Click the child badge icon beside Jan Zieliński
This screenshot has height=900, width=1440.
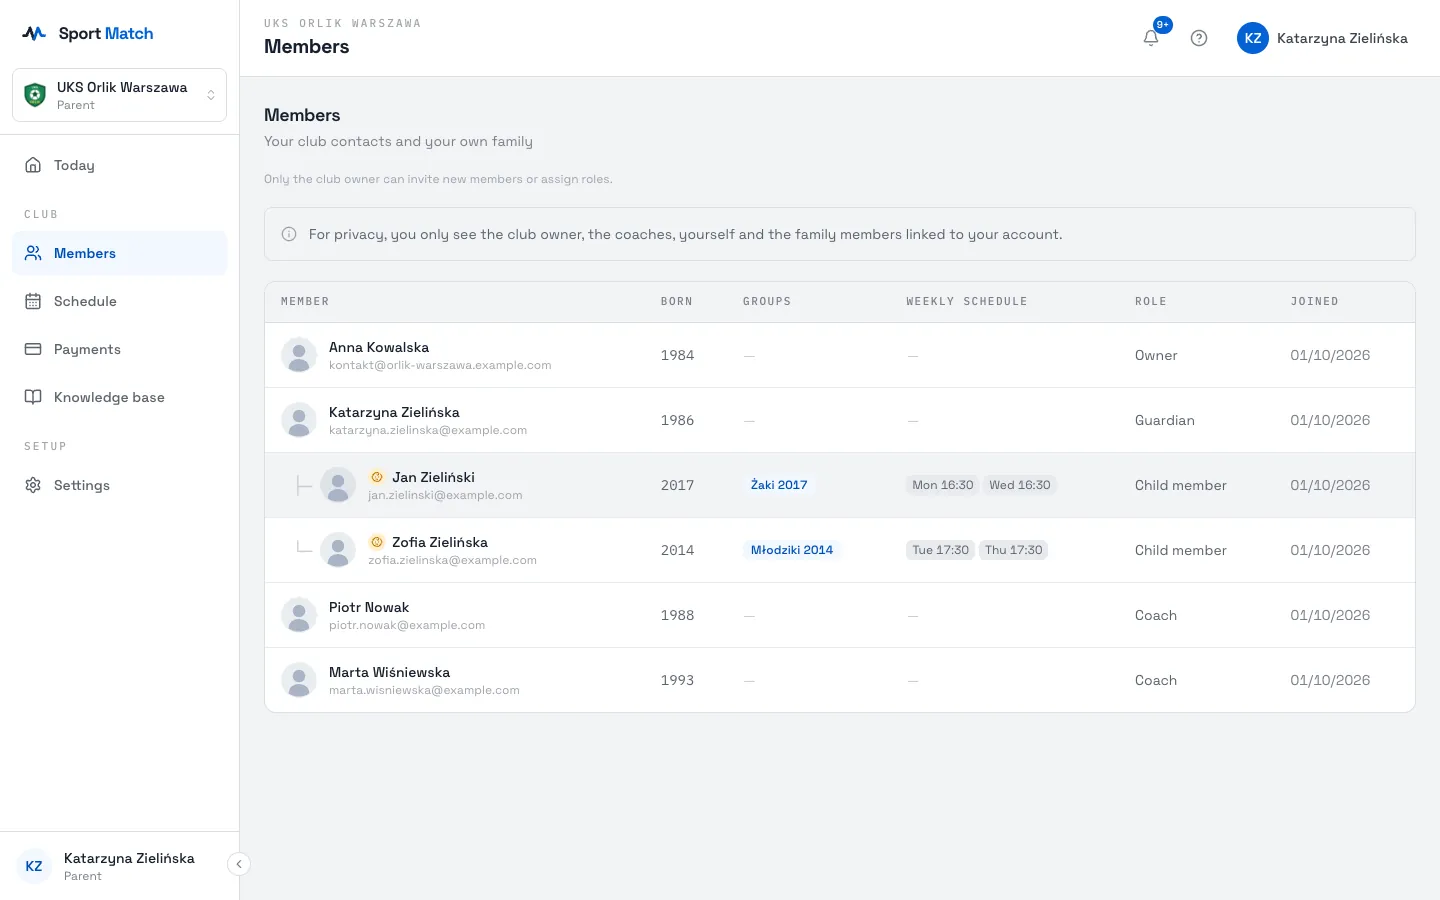(377, 477)
